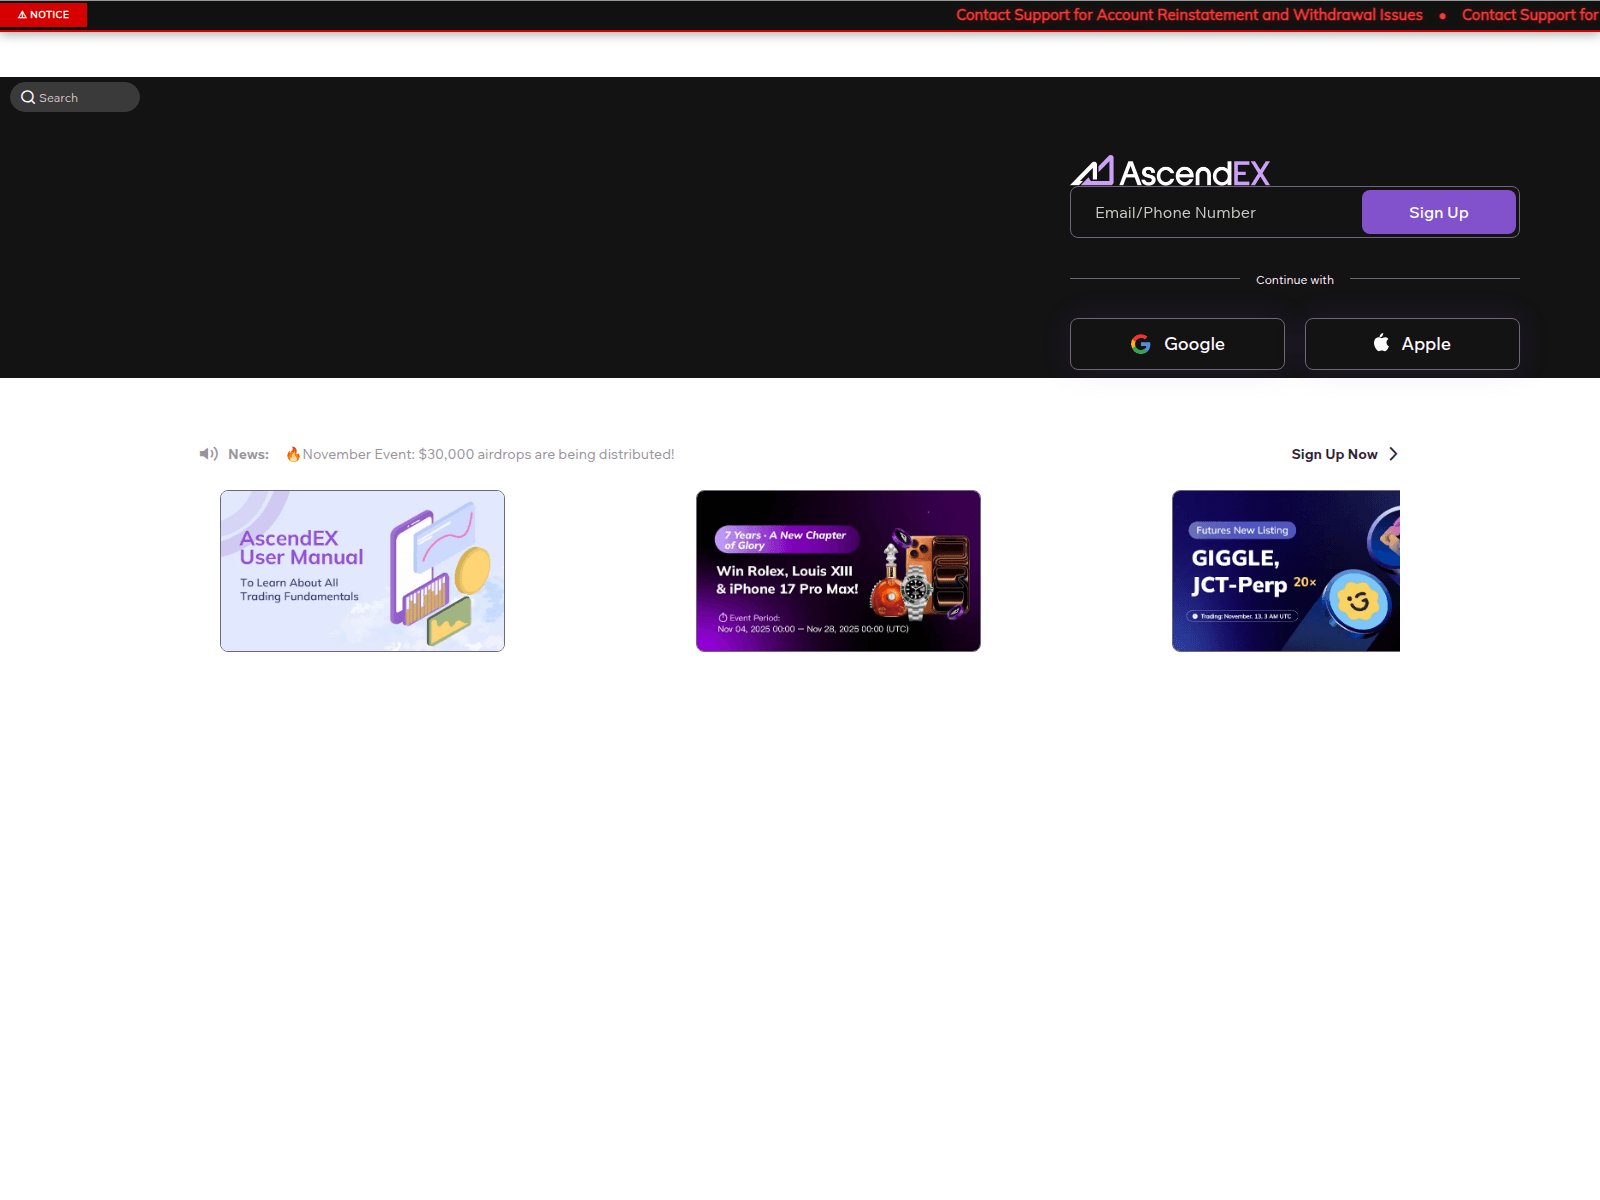Open the Win Rolex, Louis XIII banner
This screenshot has height=1200, width=1600.
tap(838, 571)
